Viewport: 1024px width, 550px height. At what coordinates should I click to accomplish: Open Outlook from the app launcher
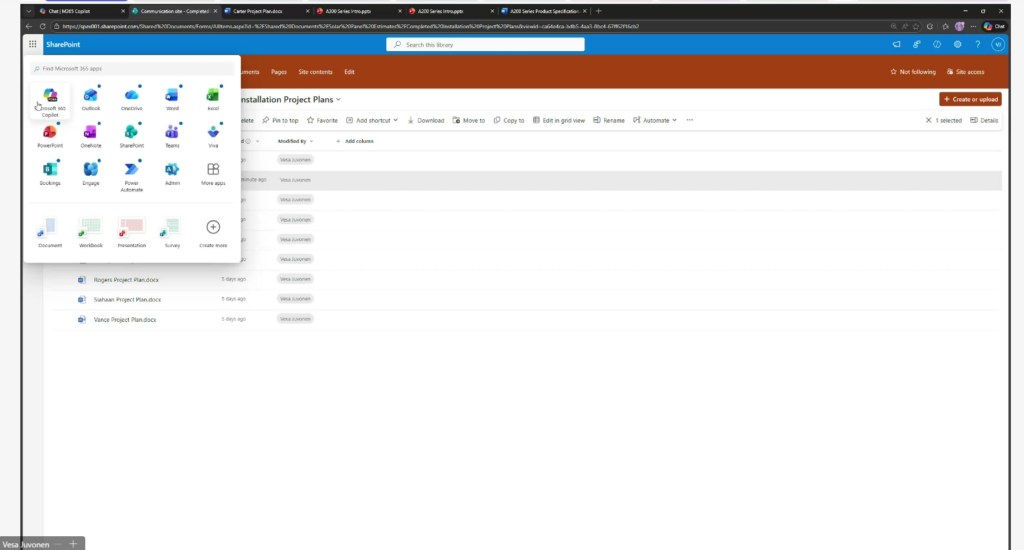click(91, 96)
